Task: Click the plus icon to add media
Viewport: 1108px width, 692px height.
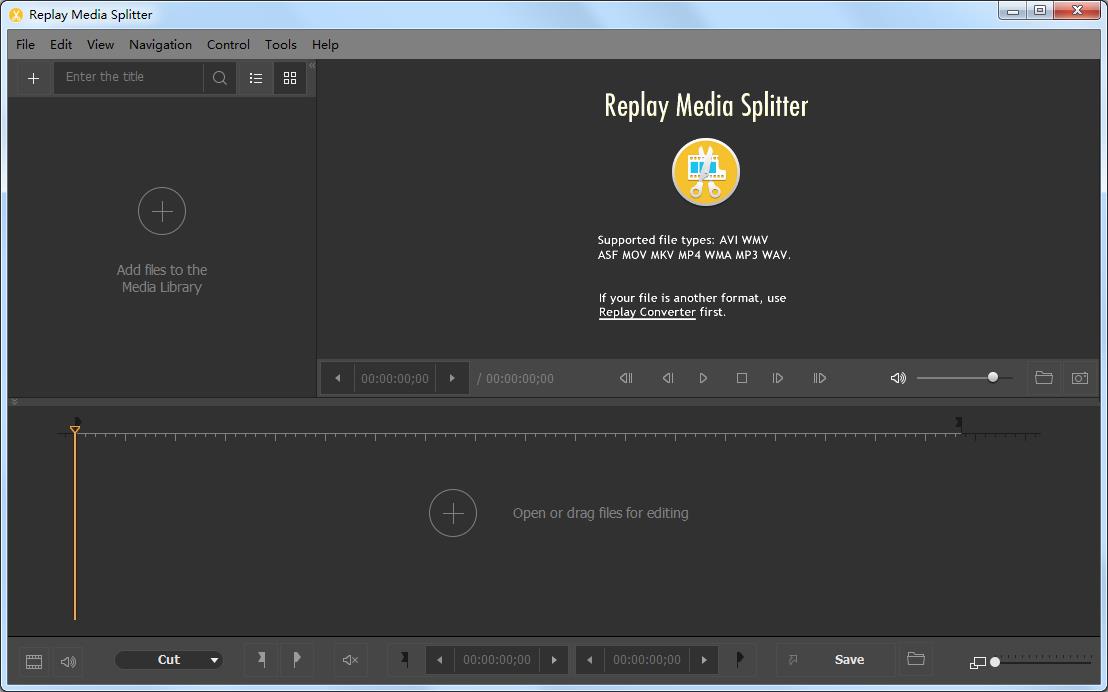Action: 33,78
